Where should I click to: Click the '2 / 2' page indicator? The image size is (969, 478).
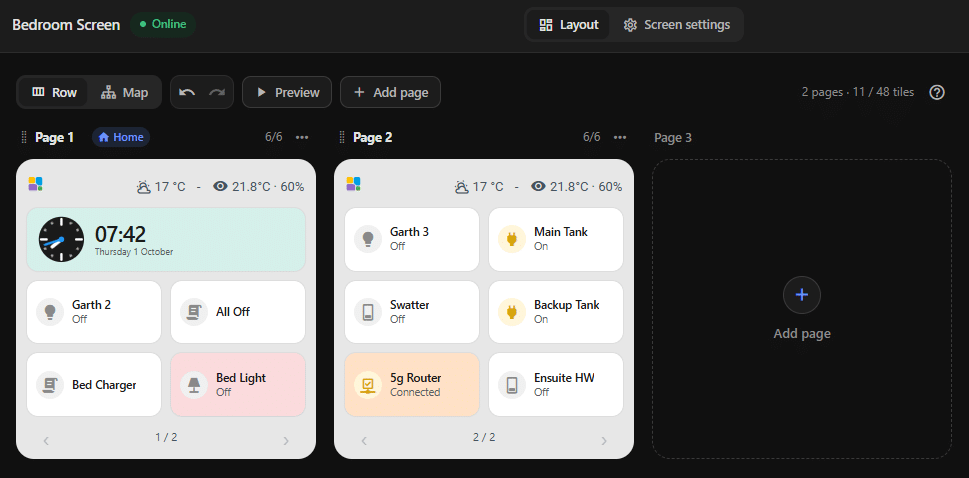(x=484, y=437)
